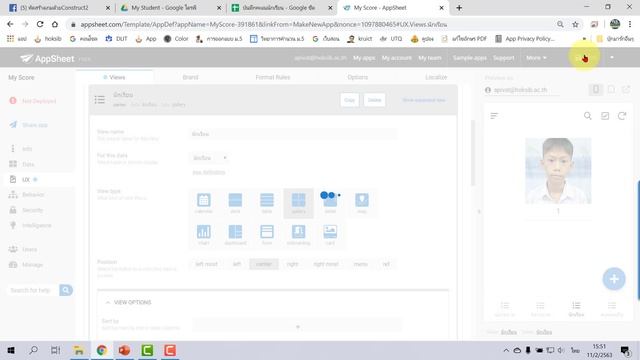Viewport: 640px width, 360px height.
Task: Click the Search for help field
Action: pos(33,290)
